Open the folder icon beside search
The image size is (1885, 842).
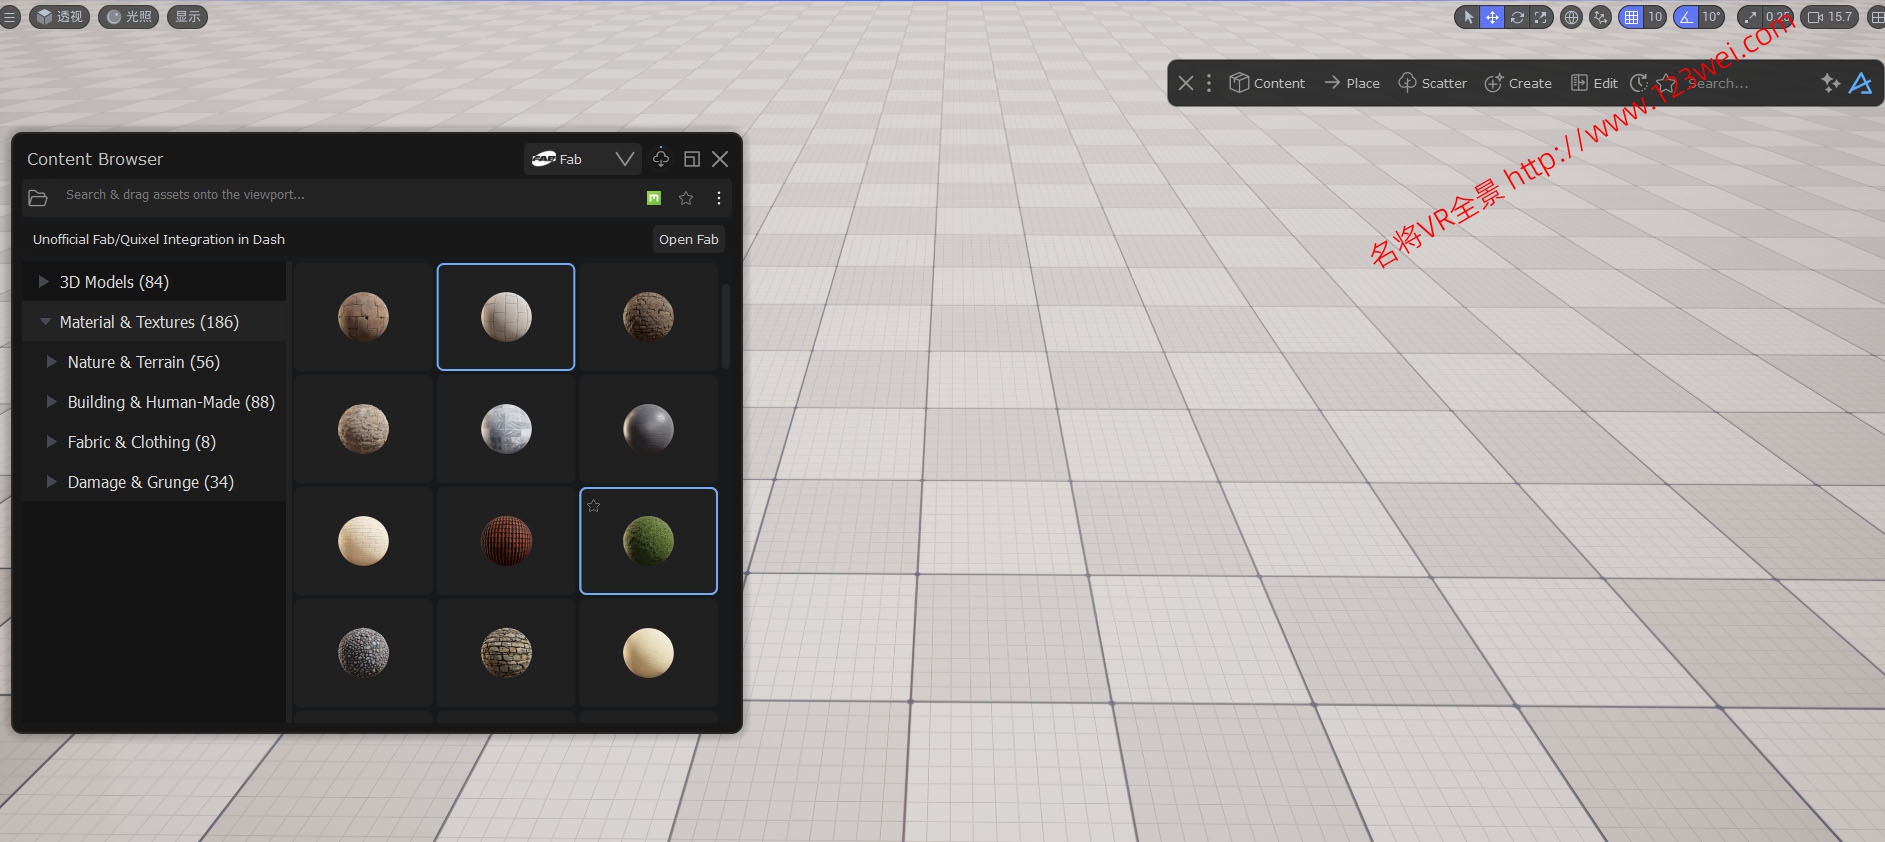[x=38, y=198]
